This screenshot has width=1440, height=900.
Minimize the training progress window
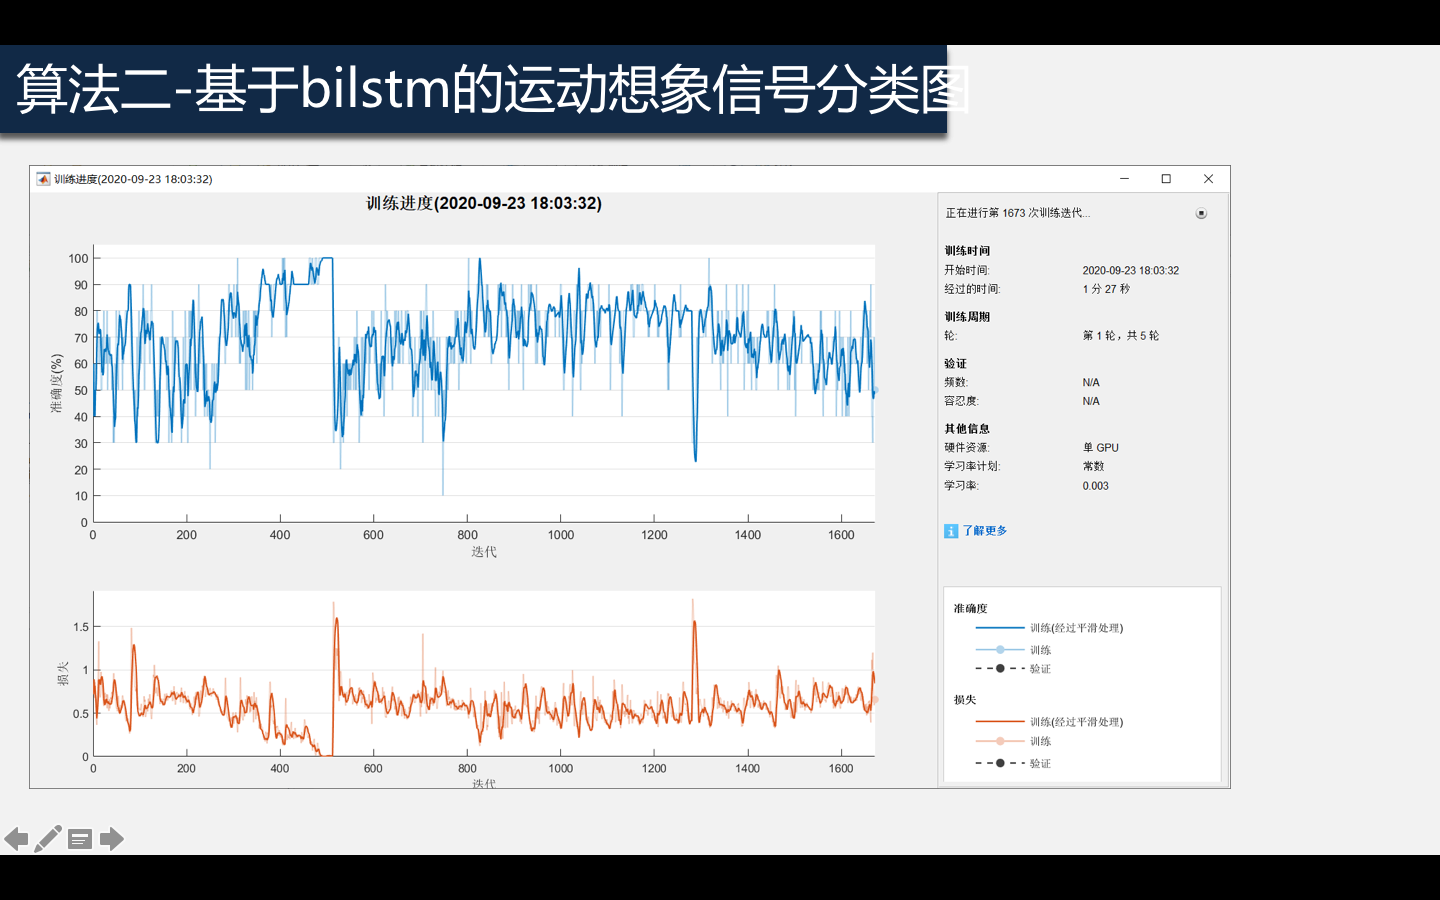(1124, 179)
